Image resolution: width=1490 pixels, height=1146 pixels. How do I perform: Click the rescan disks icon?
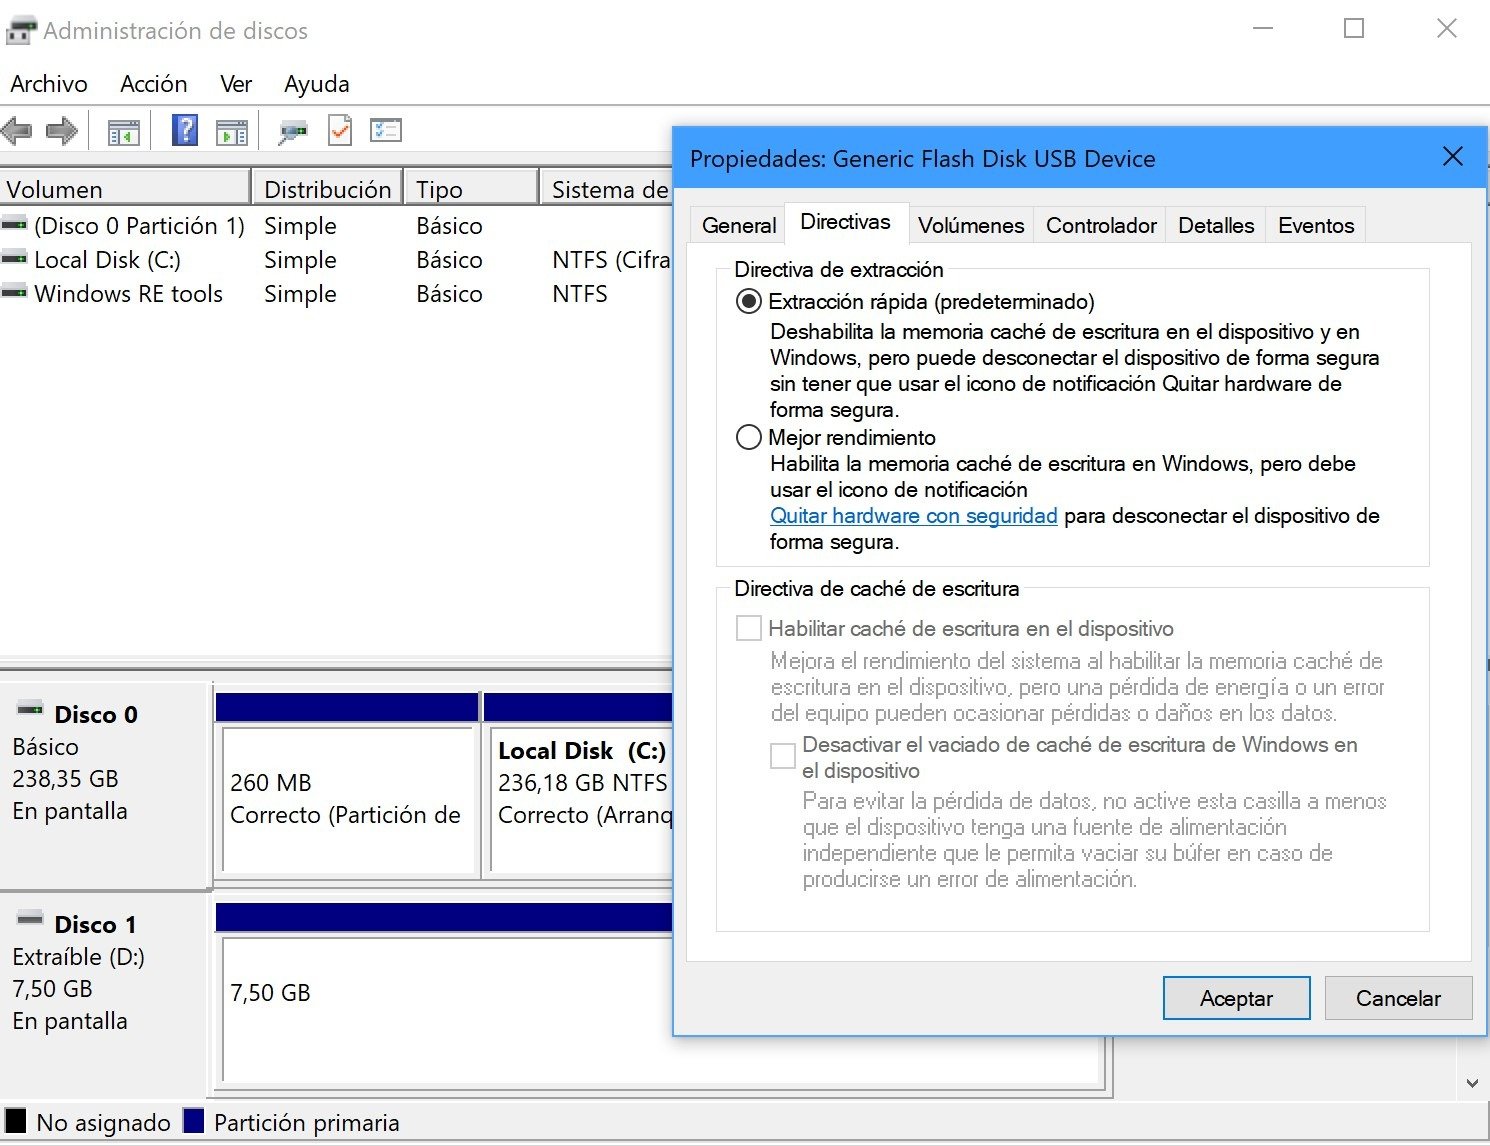[292, 130]
